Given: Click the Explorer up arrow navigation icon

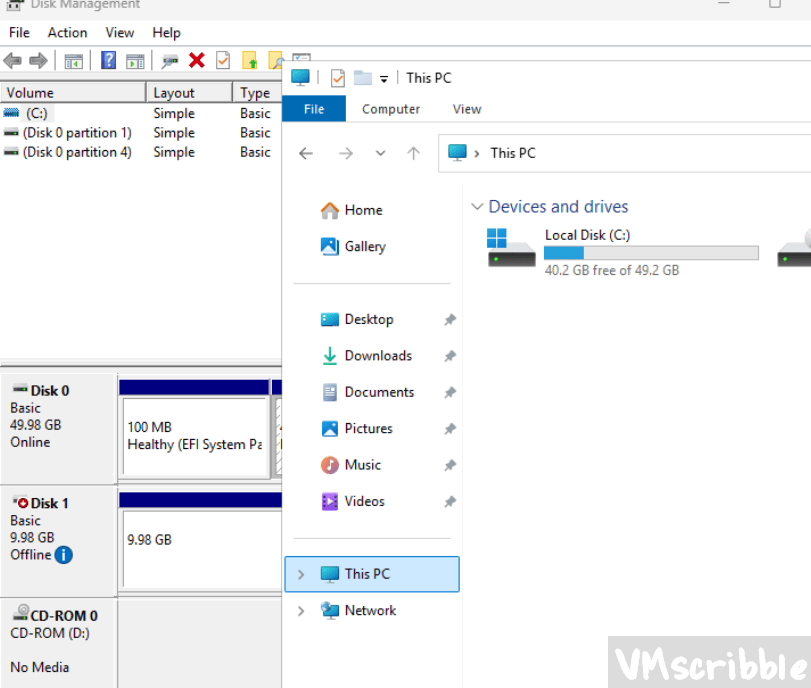Looking at the screenshot, I should [x=413, y=153].
